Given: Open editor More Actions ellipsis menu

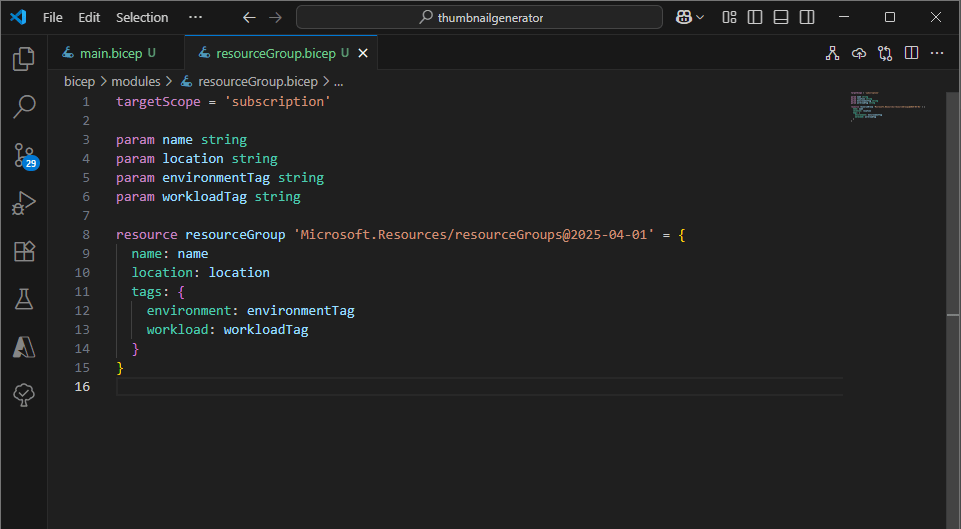Looking at the screenshot, I should pos(937,53).
